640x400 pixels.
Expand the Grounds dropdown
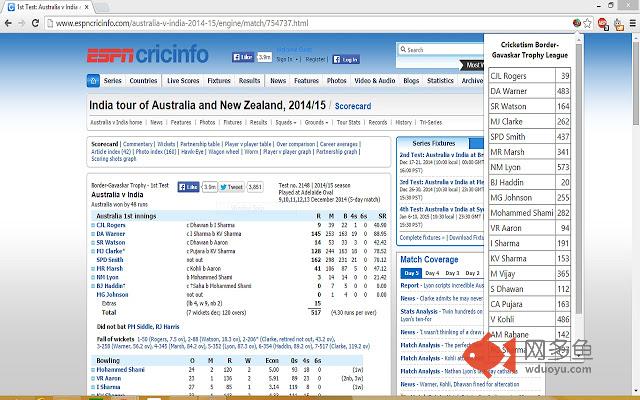tap(316, 122)
